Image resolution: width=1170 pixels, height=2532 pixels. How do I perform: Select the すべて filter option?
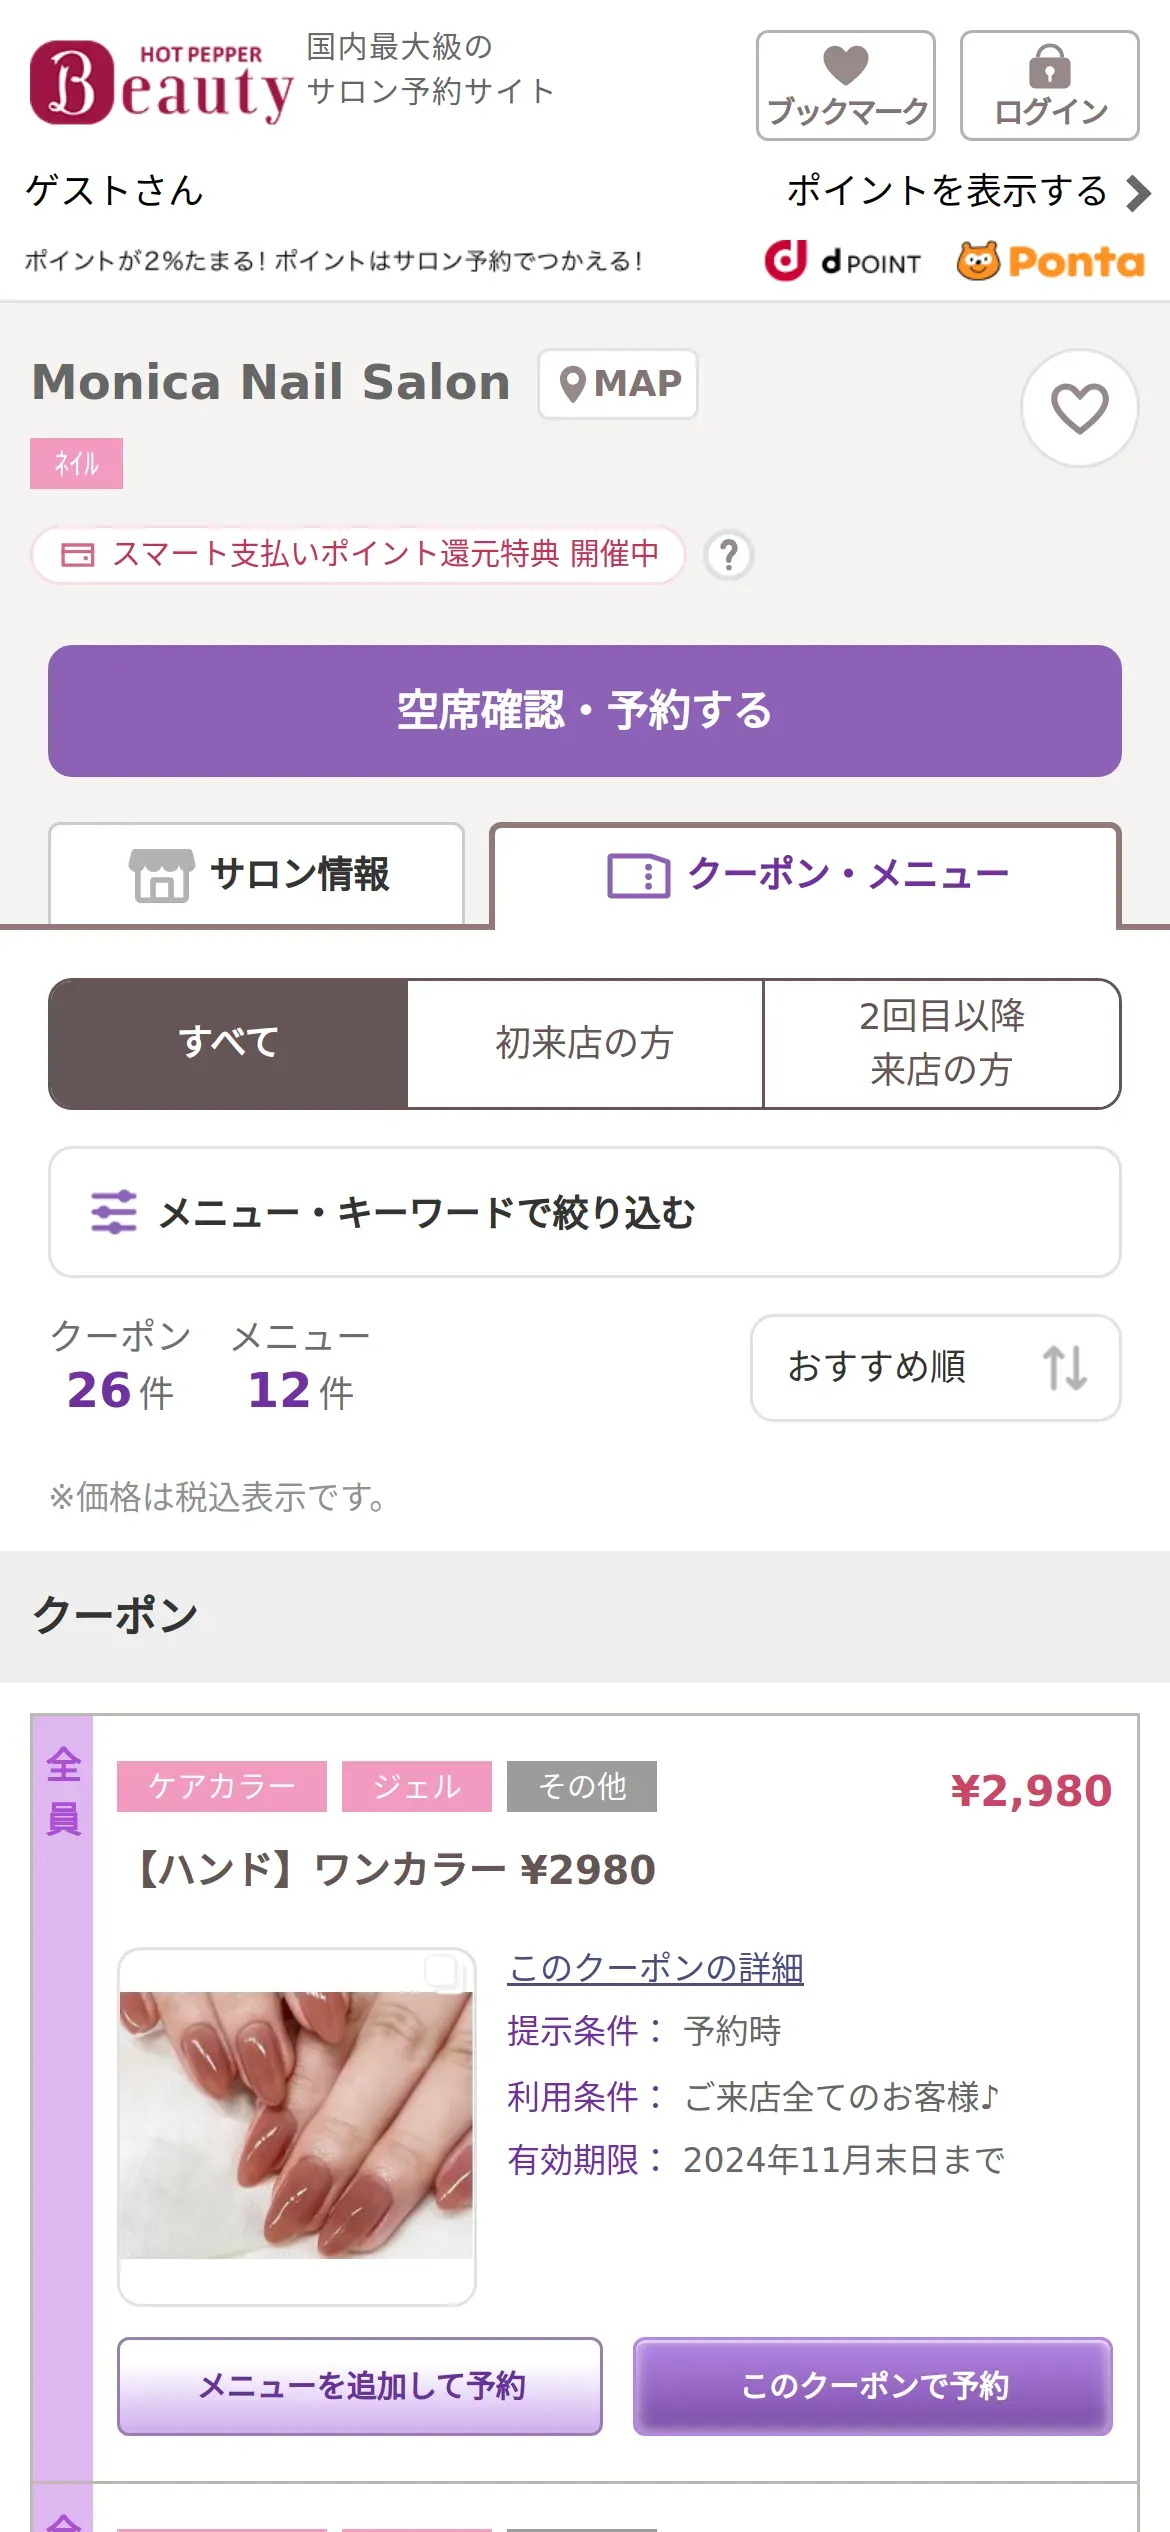tap(228, 1043)
